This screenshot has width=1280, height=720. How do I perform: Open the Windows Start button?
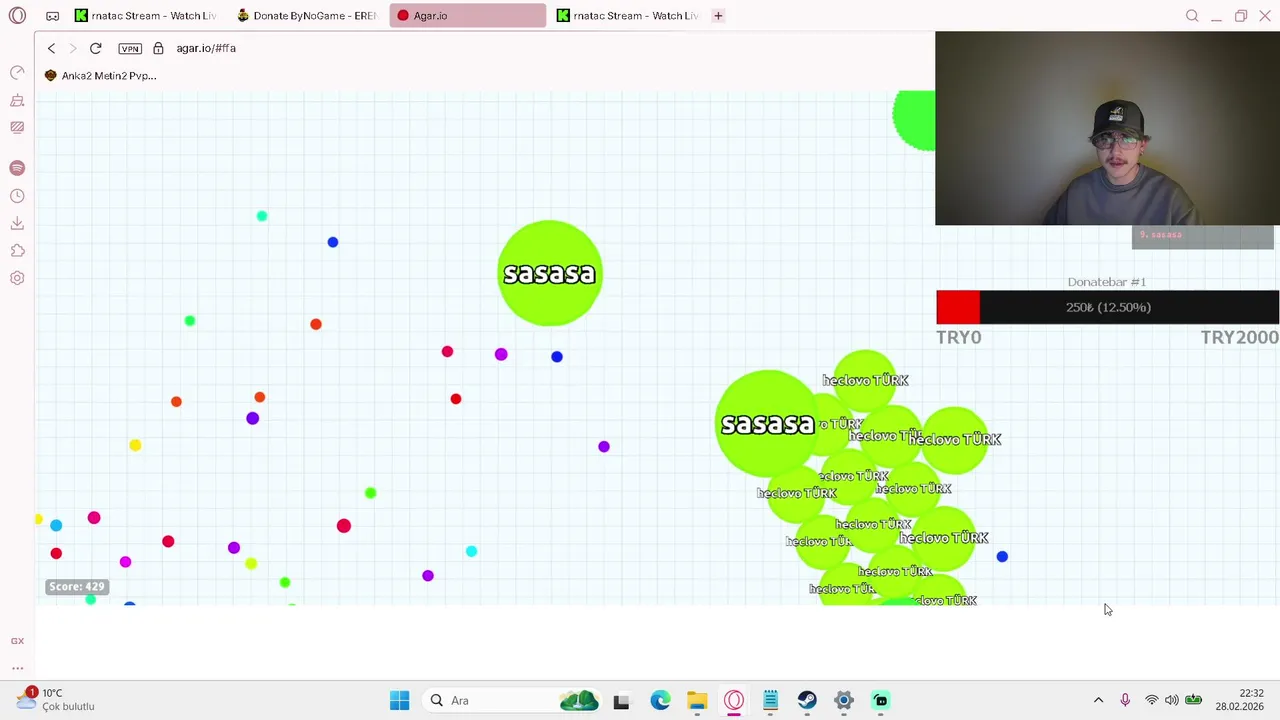(399, 700)
